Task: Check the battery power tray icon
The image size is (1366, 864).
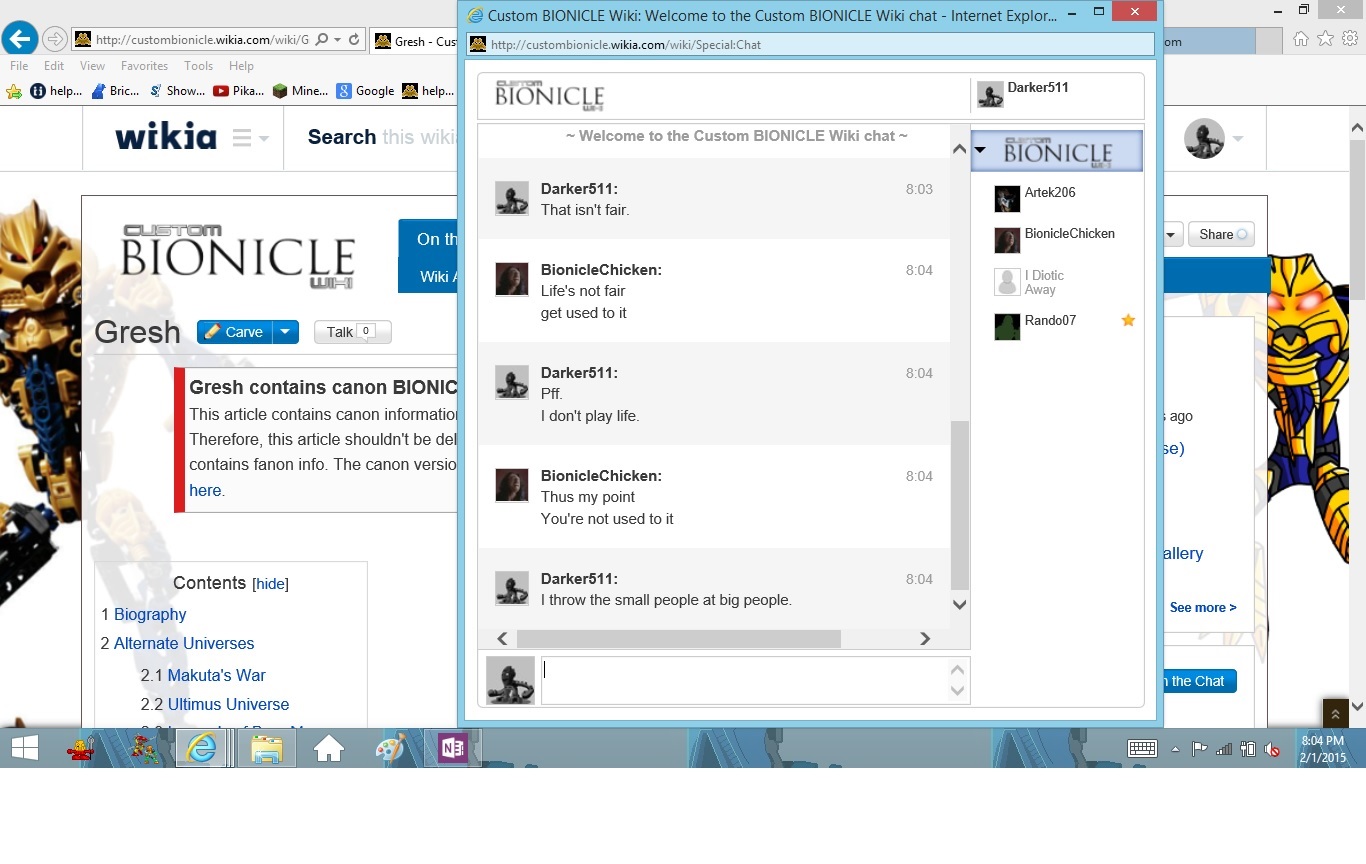Action: (1248, 749)
